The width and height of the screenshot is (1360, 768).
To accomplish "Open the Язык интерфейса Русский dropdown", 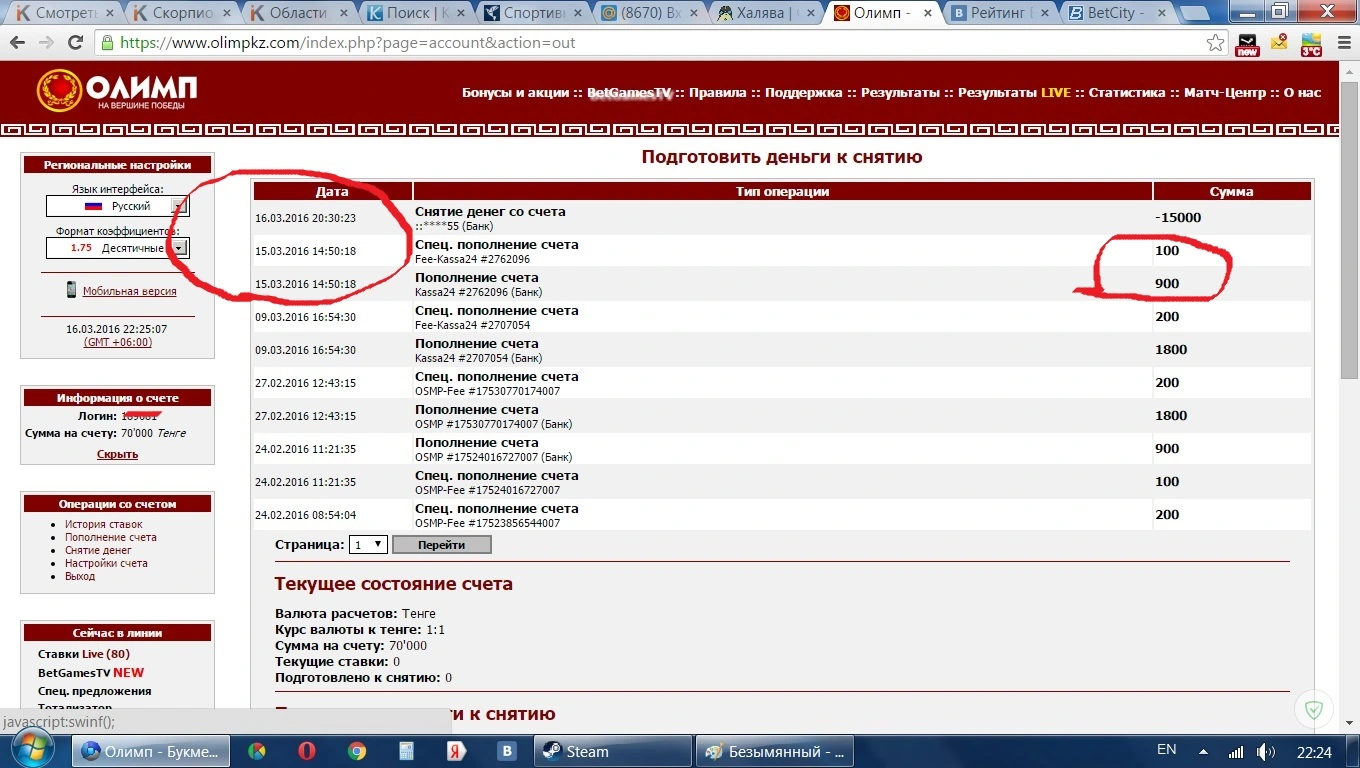I will click(117, 206).
